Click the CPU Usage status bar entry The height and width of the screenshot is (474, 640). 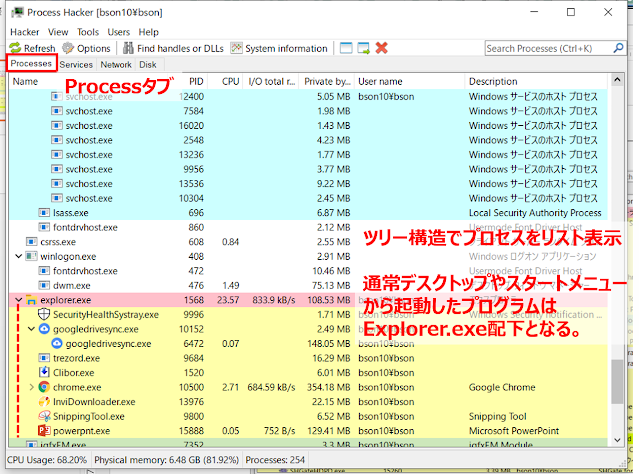(x=47, y=460)
